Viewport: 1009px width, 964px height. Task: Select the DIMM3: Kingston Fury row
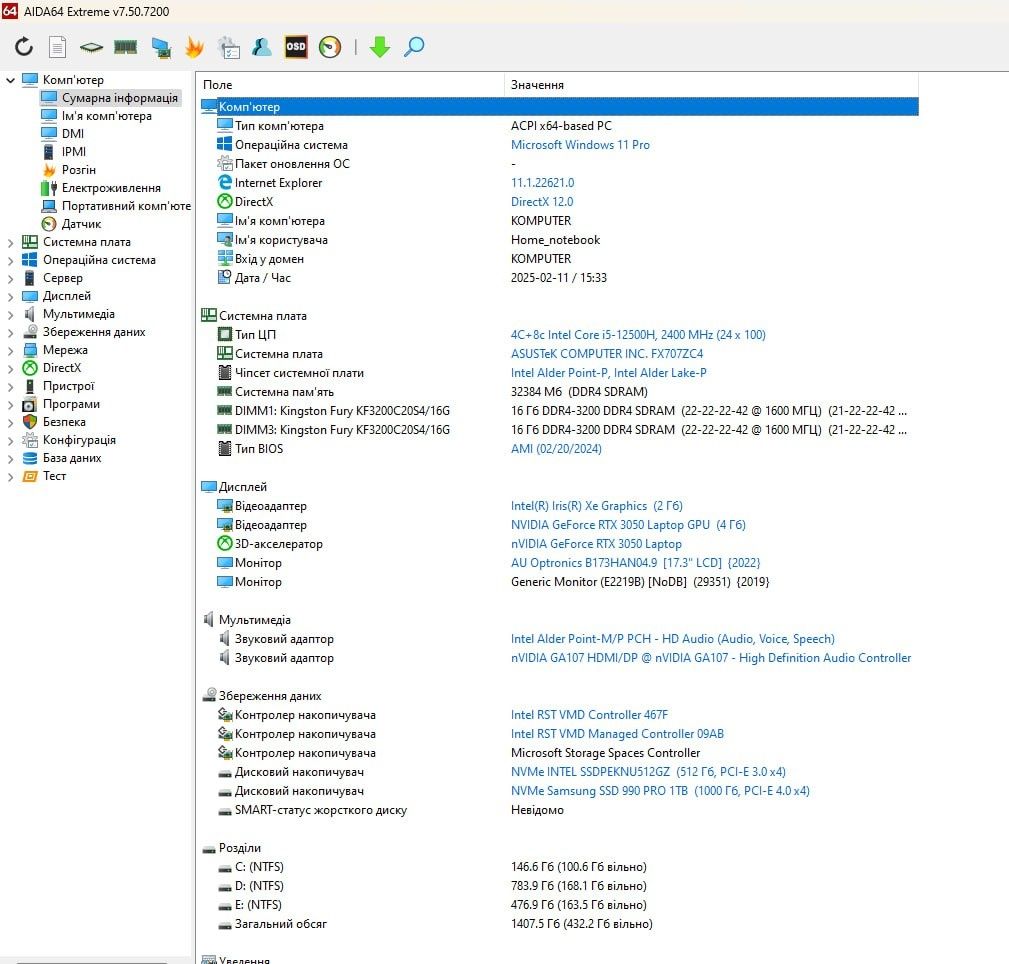click(x=559, y=430)
